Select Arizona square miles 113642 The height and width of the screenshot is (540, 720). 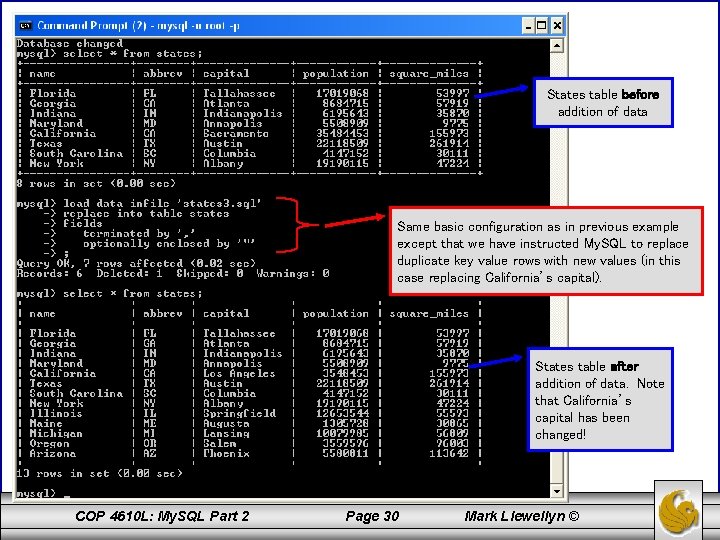coord(449,454)
